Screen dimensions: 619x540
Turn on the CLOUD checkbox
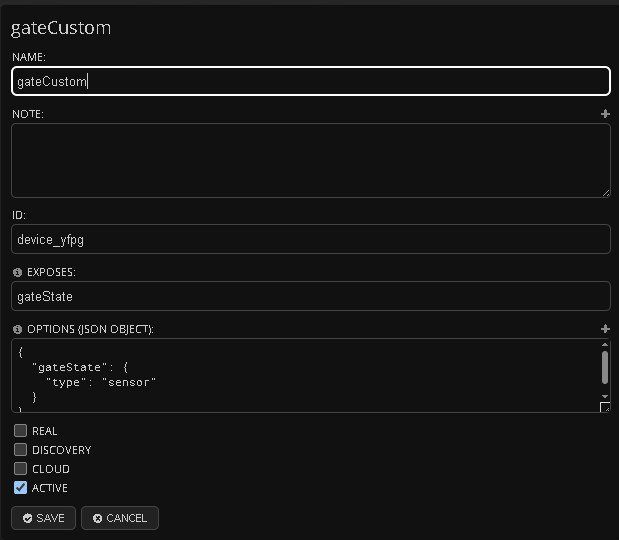click(20, 469)
